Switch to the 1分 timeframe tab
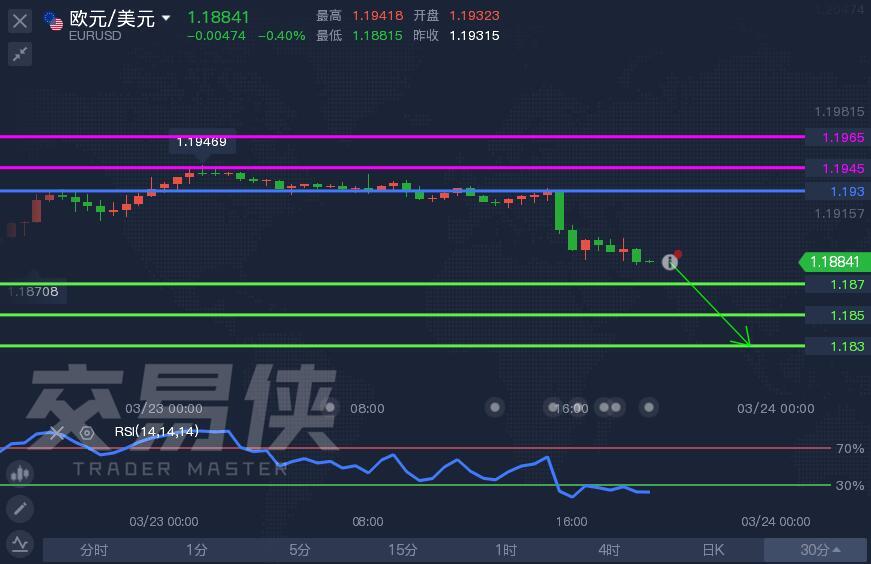Viewport: 871px width, 564px height. pyautogui.click(x=197, y=550)
